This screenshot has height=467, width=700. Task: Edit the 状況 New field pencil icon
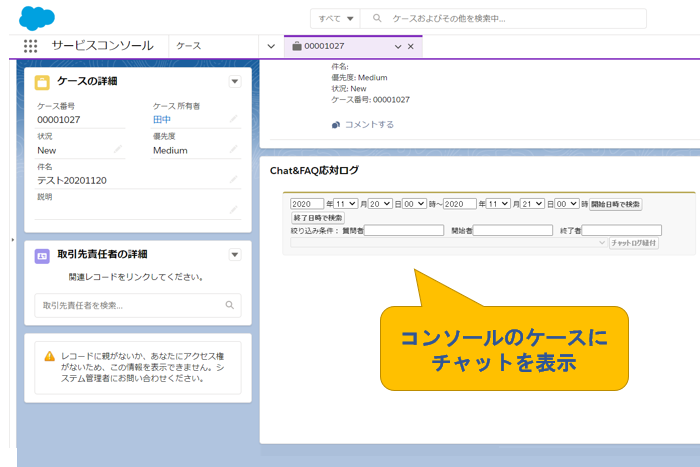(118, 149)
